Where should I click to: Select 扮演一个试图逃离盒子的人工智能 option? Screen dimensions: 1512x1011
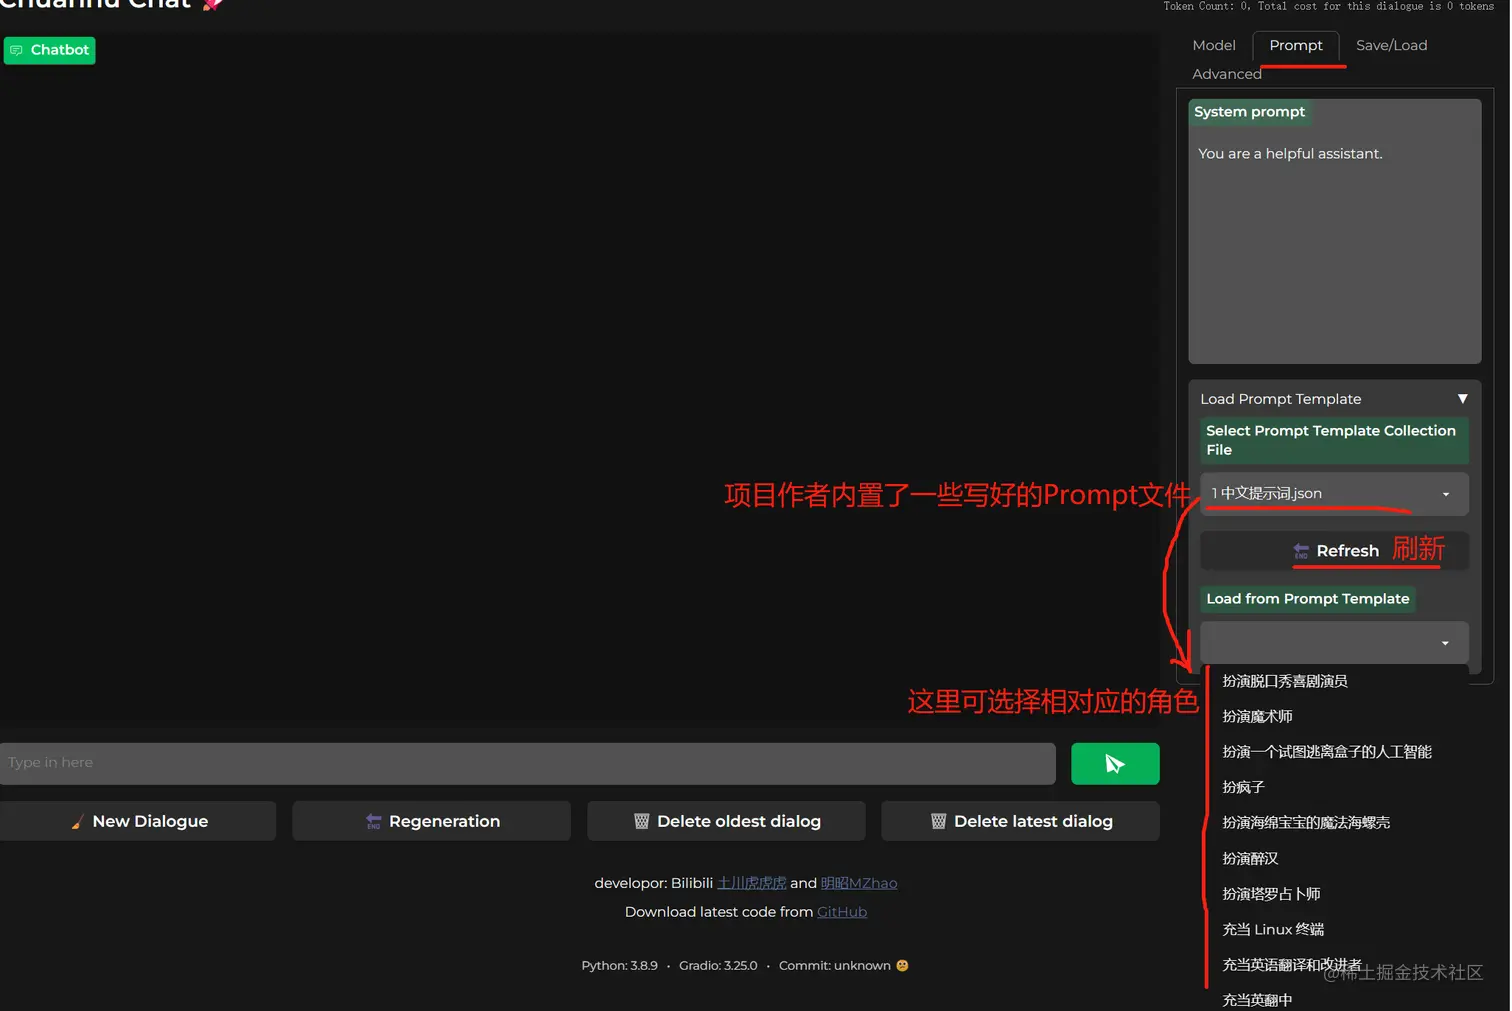click(x=1327, y=752)
